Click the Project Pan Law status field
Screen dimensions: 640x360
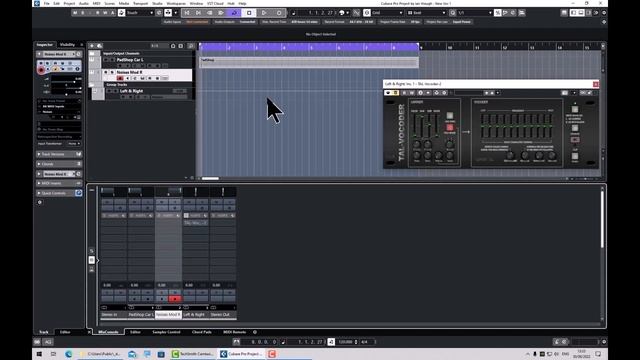point(449,22)
